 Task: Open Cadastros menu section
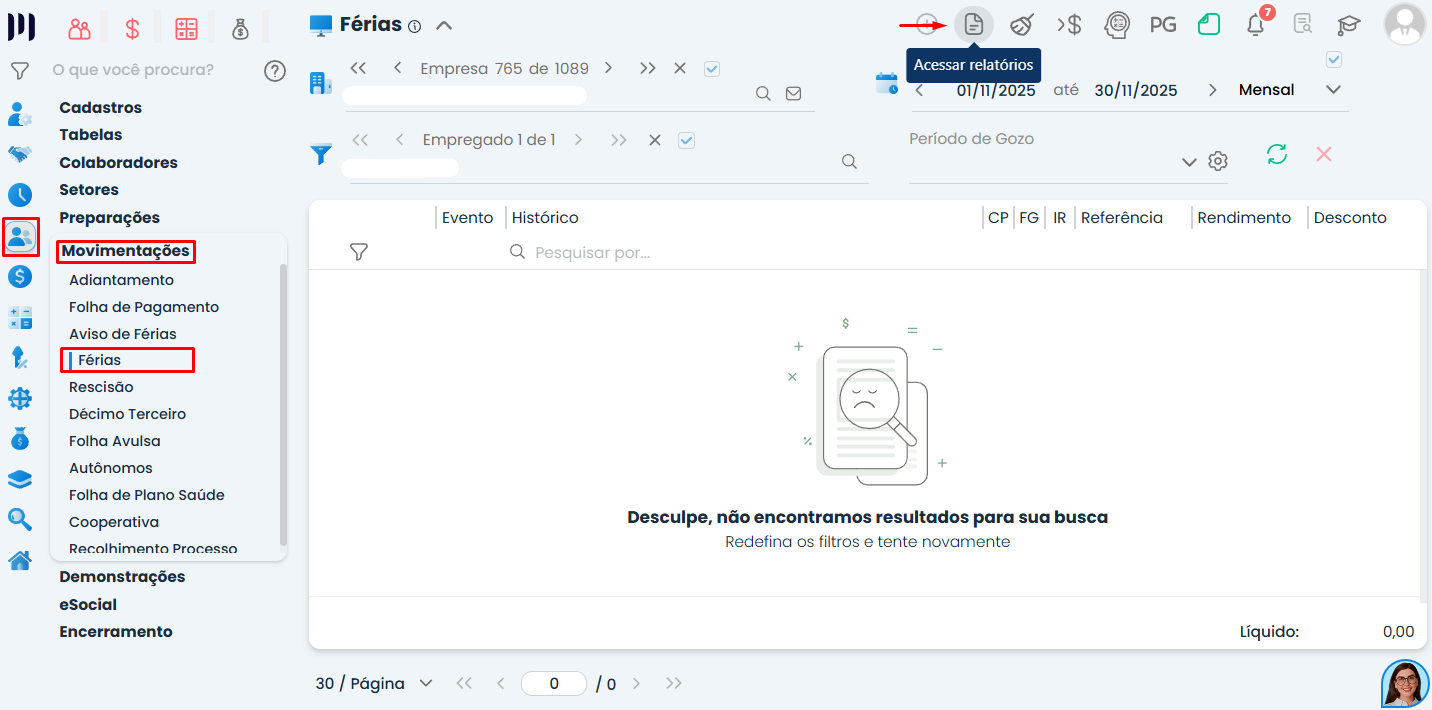pos(100,108)
